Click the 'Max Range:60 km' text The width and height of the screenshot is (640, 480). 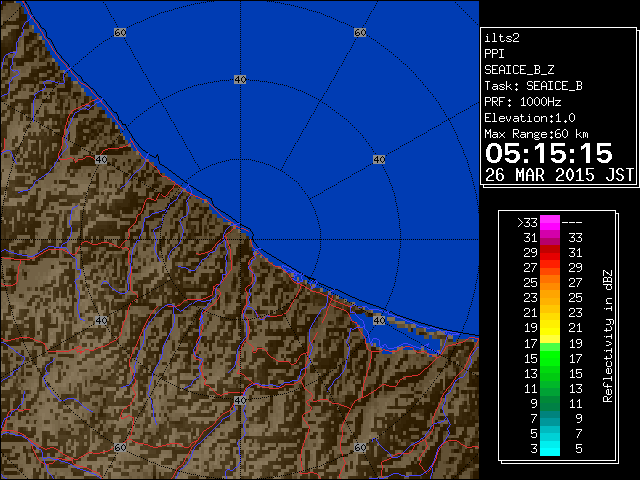[x=536, y=134]
